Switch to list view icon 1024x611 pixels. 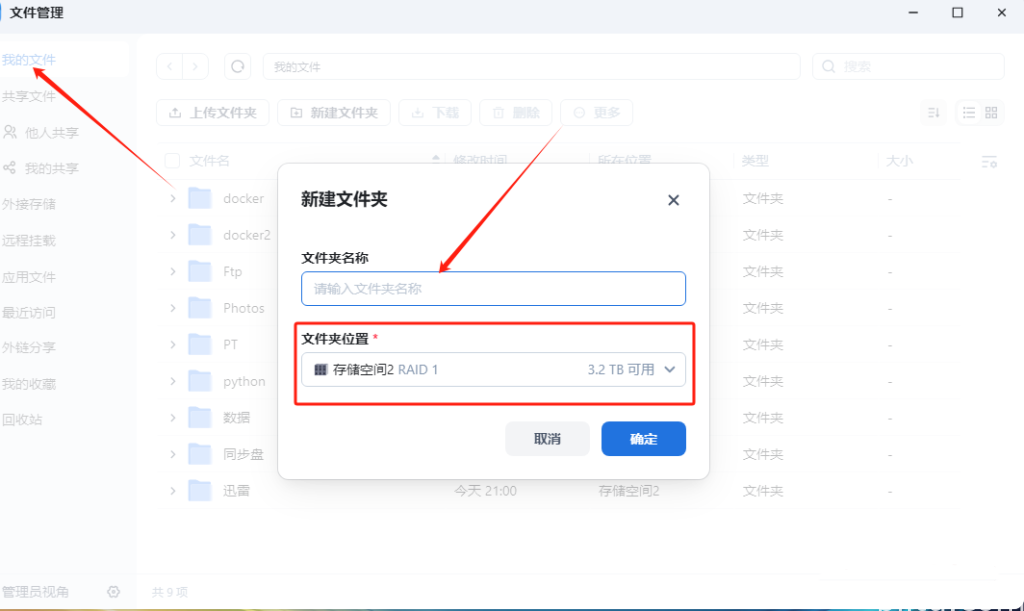pyautogui.click(x=968, y=113)
